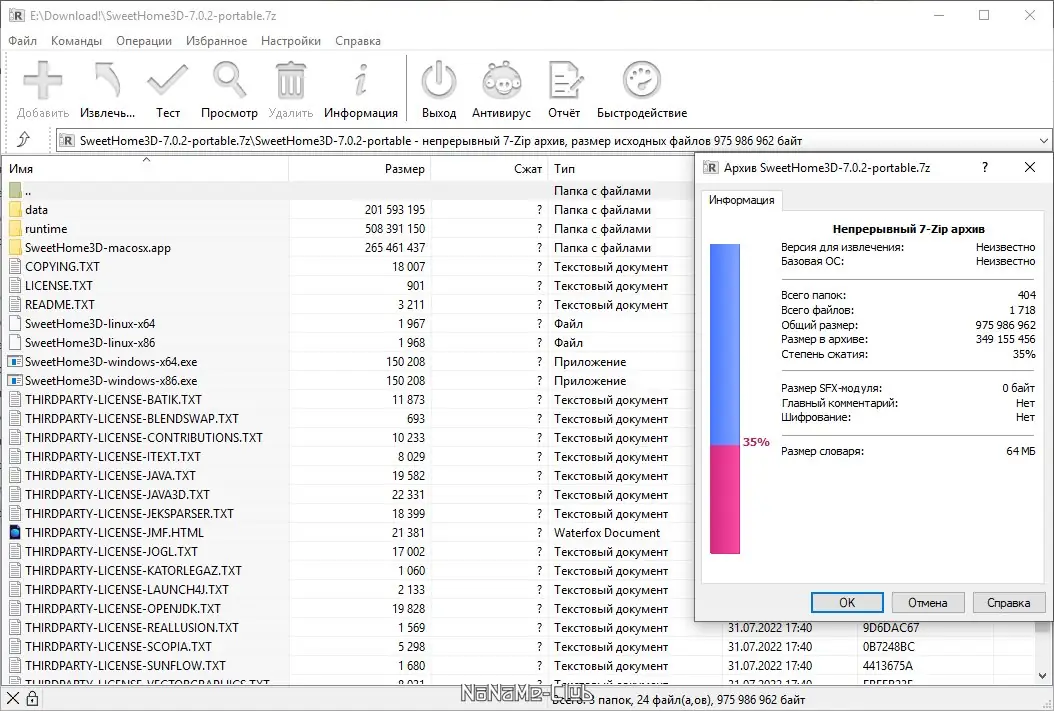Select THIRDPARTY-LICENSE-JAVA.TXT file
Image resolution: width=1054 pixels, height=711 pixels.
coord(350,476)
